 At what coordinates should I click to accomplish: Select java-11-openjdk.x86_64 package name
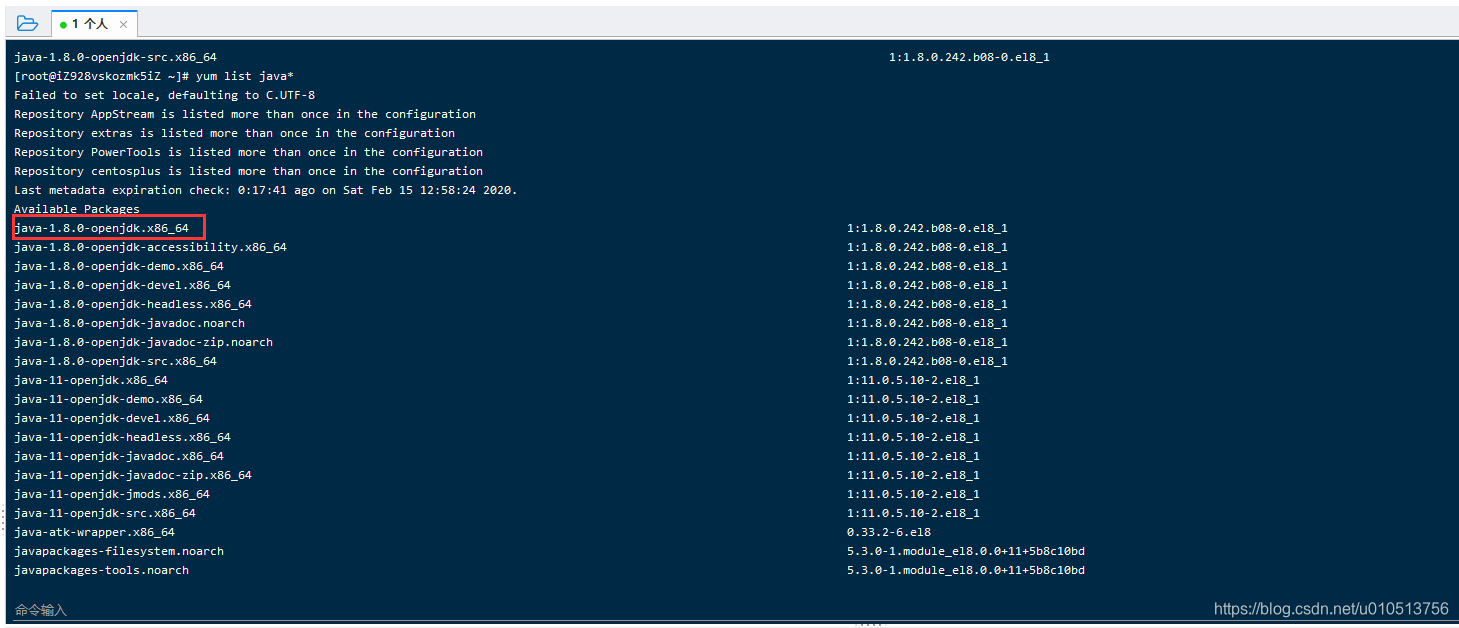(x=91, y=380)
